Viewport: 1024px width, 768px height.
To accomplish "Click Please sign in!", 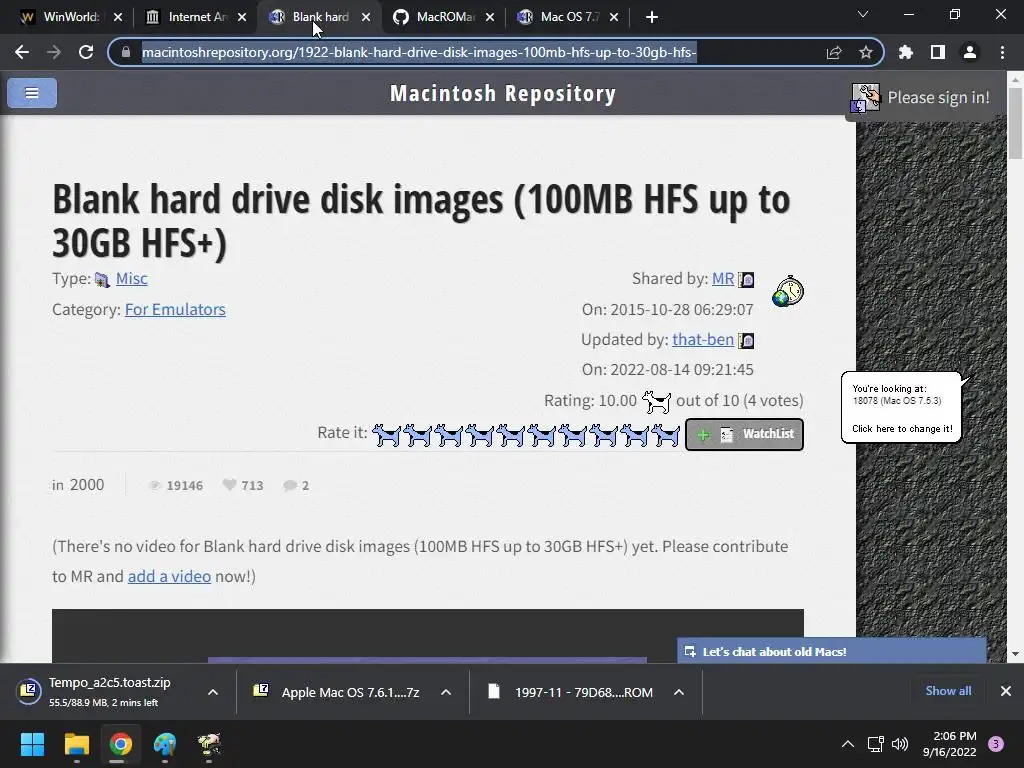I will (938, 98).
